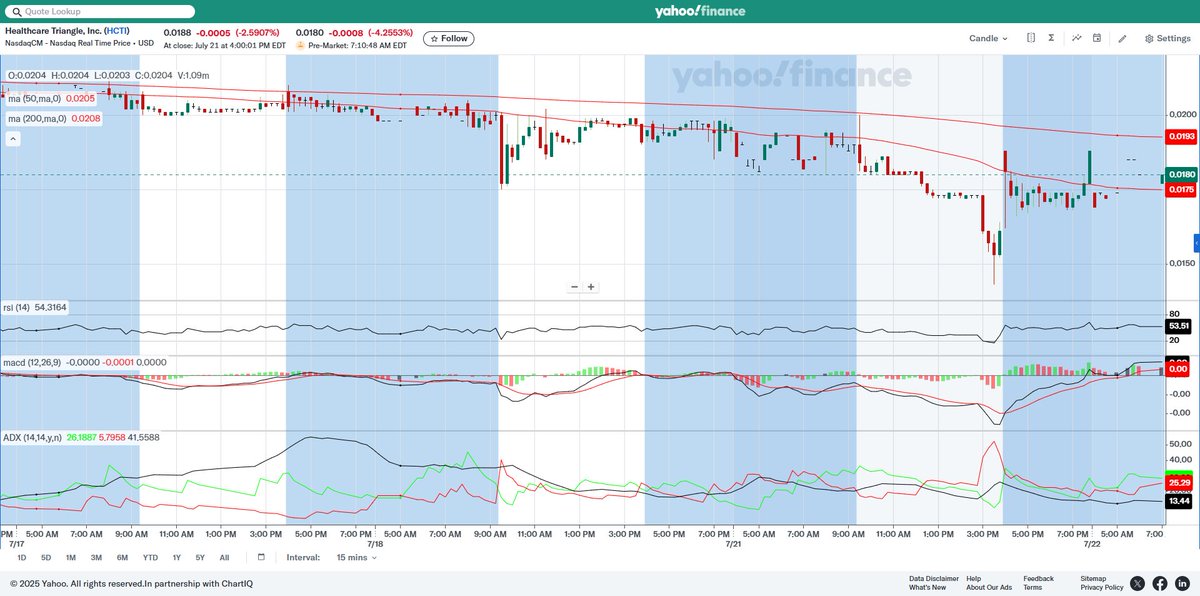Click the Settings gear icon
This screenshot has width=1200, height=596.
pyautogui.click(x=1149, y=38)
